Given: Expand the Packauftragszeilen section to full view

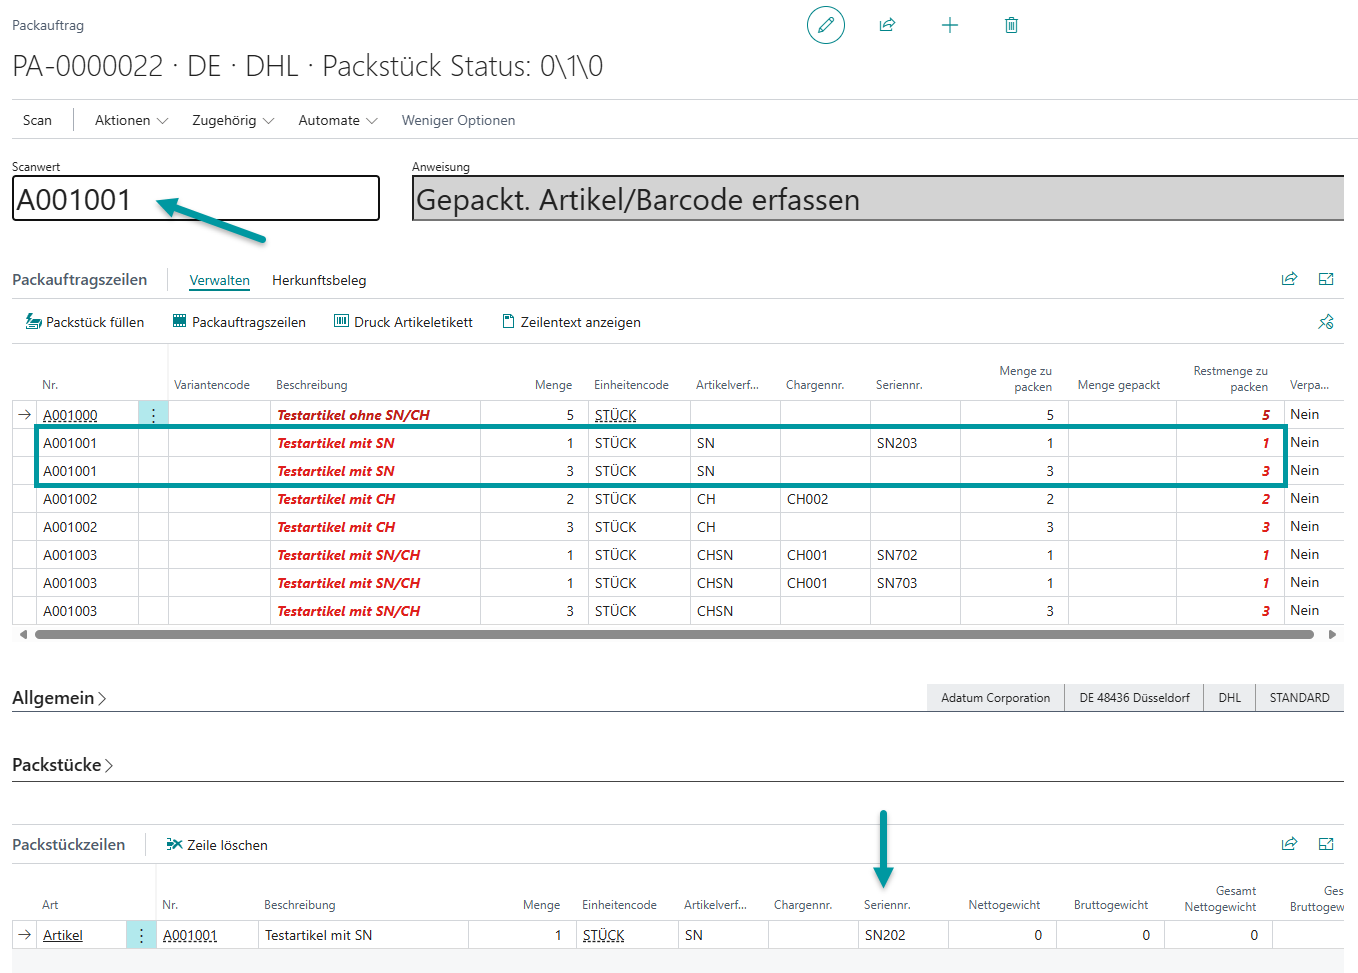Looking at the screenshot, I should [1326, 279].
